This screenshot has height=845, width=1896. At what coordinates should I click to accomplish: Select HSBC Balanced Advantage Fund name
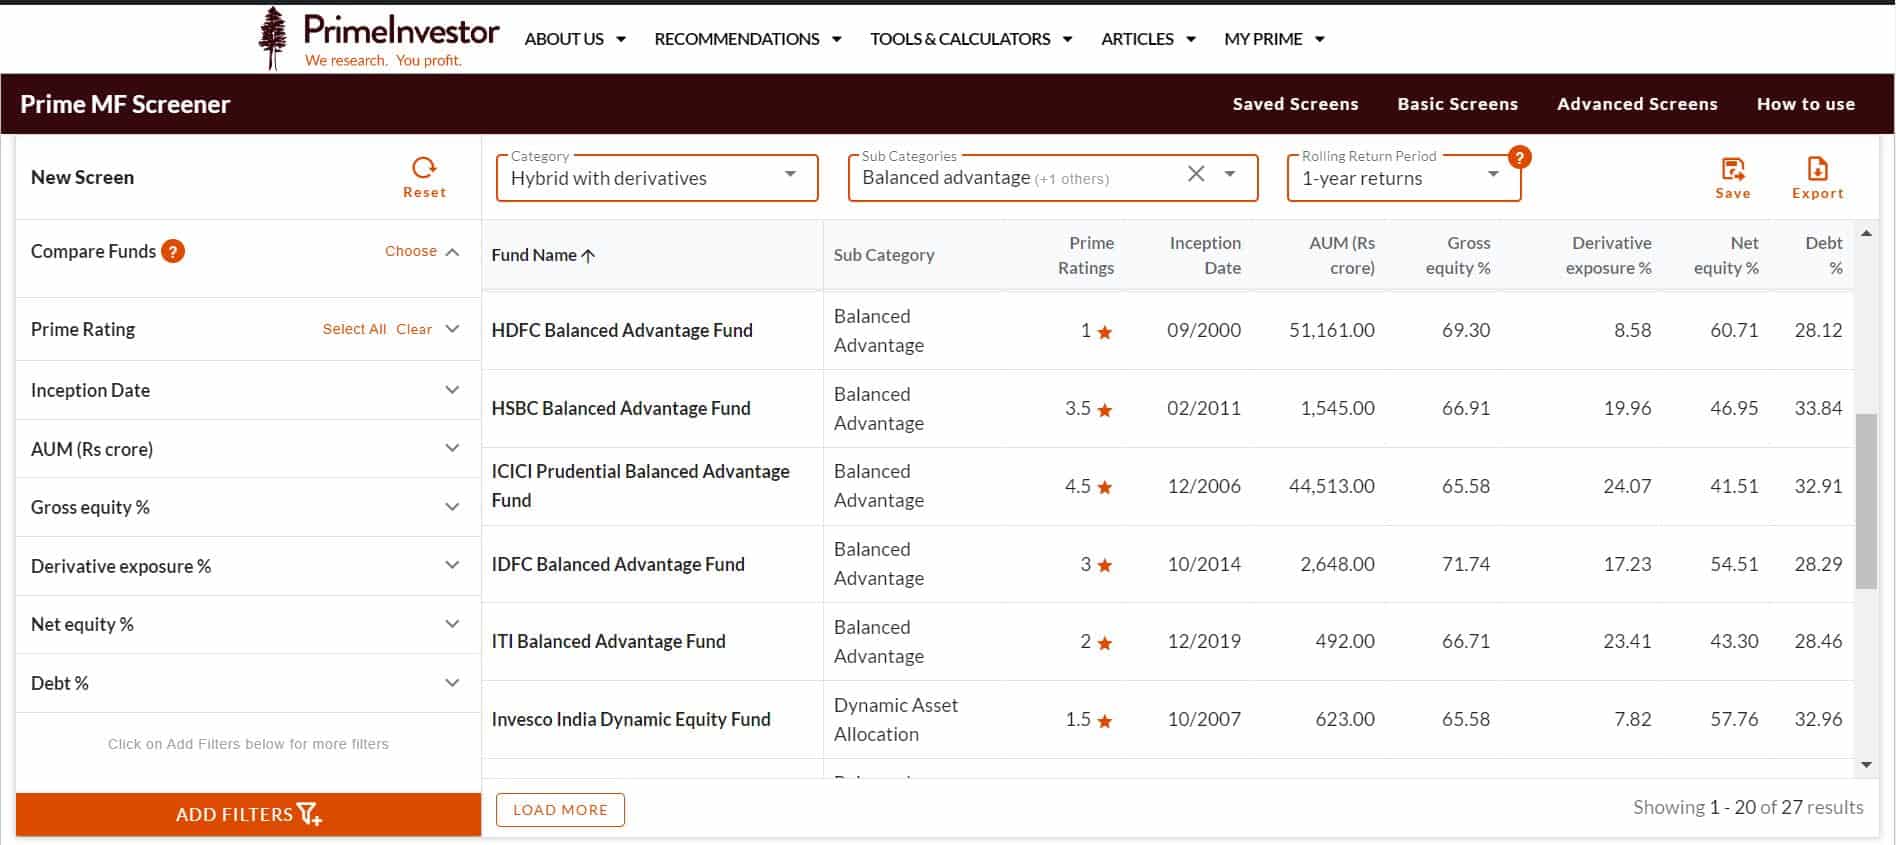[x=621, y=408]
